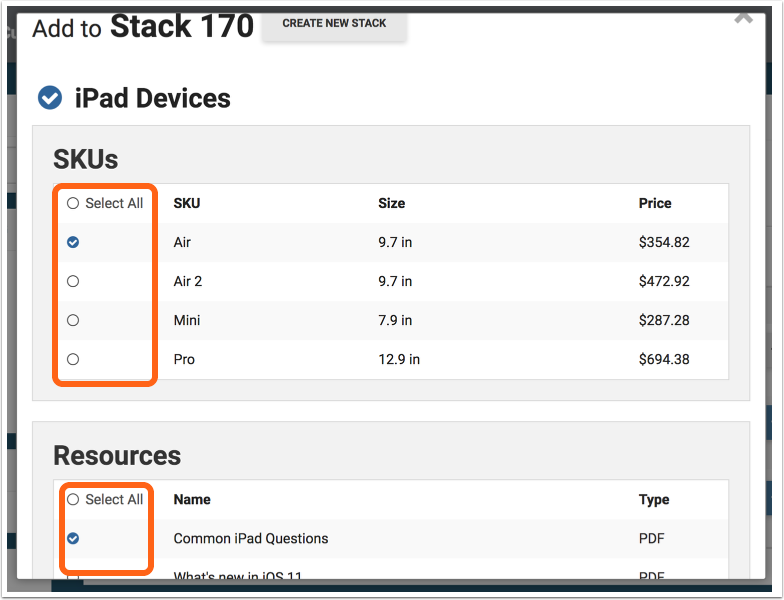Click the $694.38 price cell
The image size is (784, 600).
pyautogui.click(x=664, y=359)
